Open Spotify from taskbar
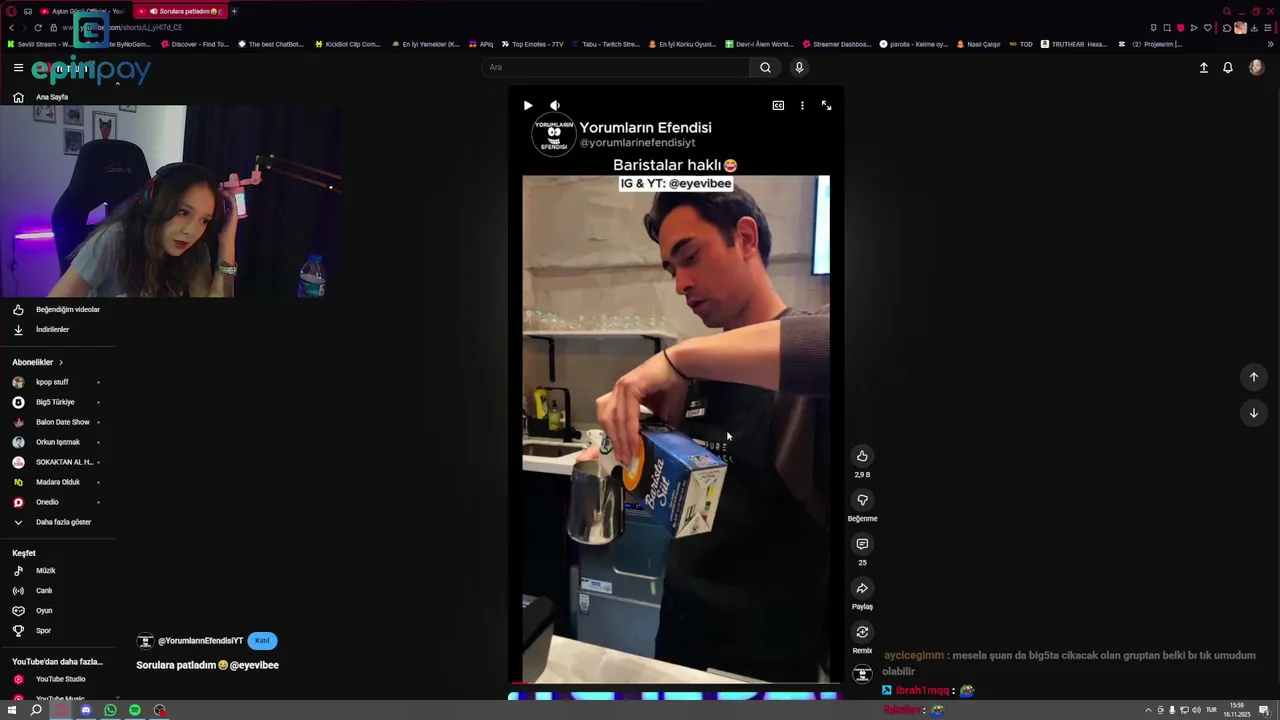 click(135, 710)
